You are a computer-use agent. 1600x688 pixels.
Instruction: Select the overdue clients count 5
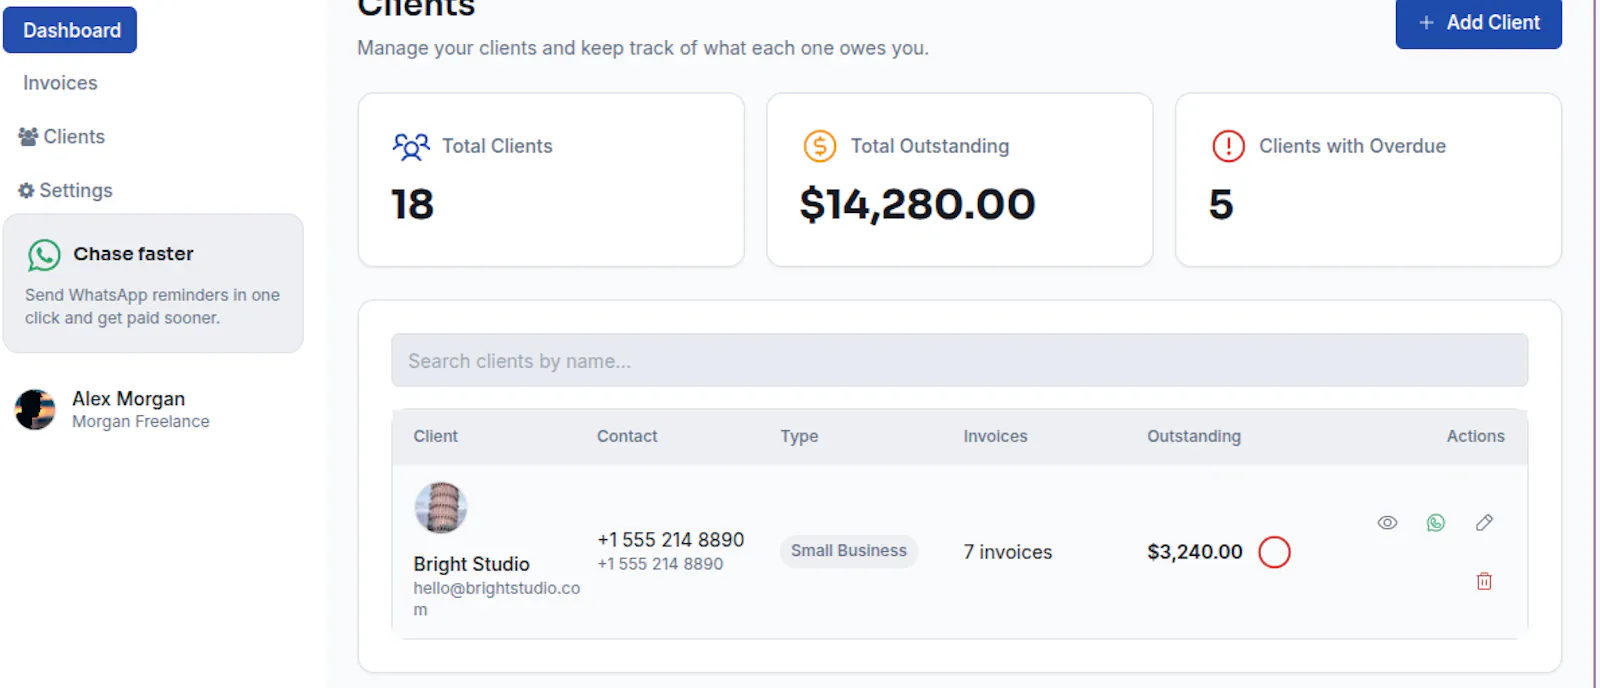point(1221,205)
